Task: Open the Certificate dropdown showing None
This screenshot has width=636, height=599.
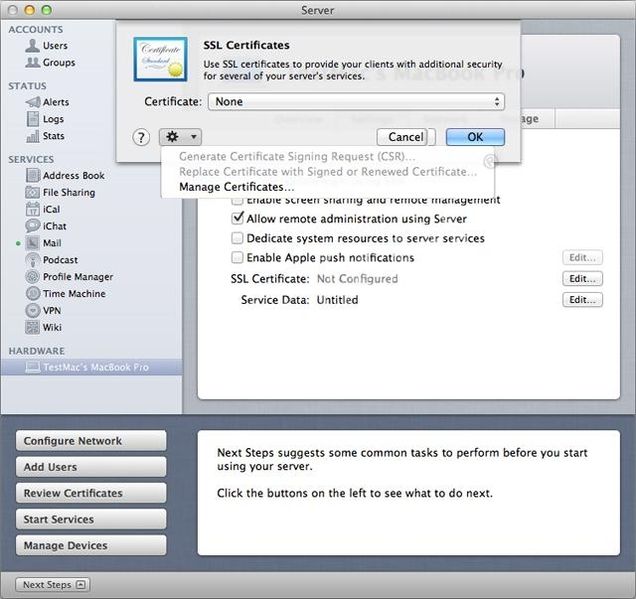Action: tap(356, 101)
